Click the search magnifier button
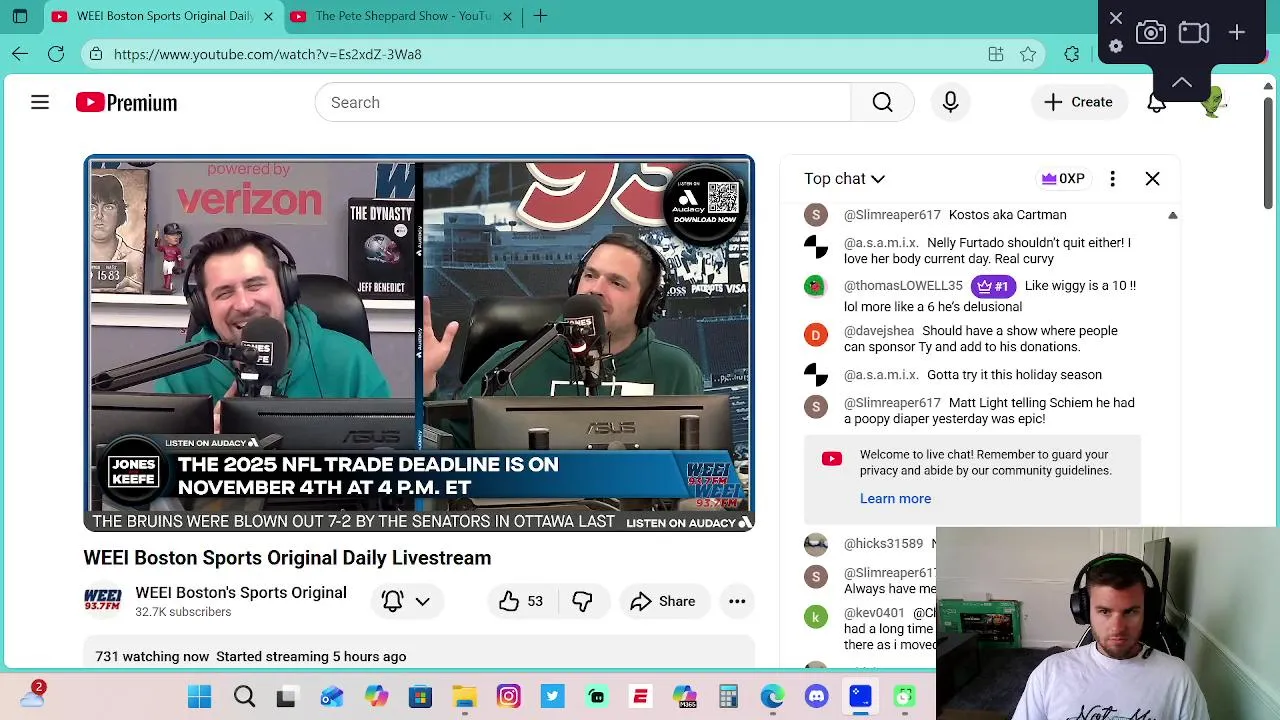The image size is (1280, 720). point(882,102)
